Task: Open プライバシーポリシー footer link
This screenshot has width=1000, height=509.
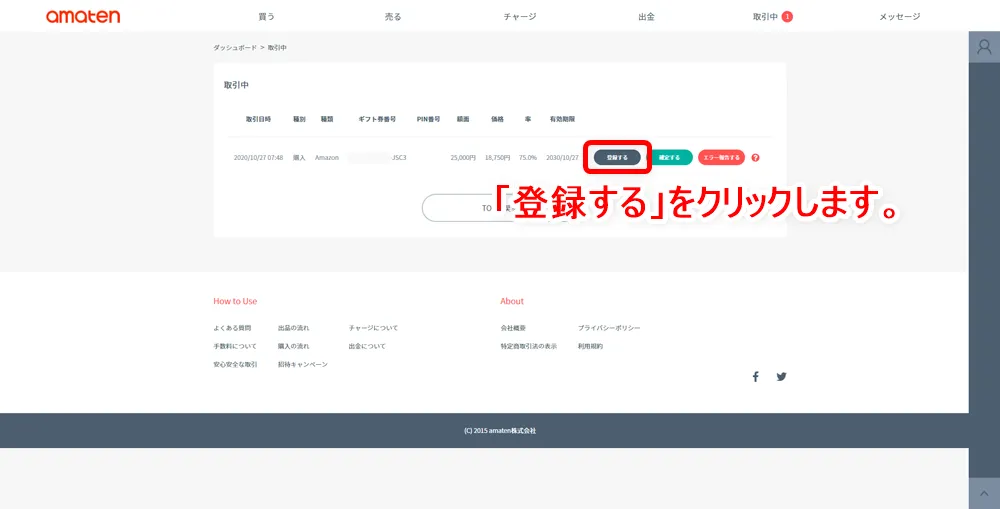Action: pyautogui.click(x=609, y=328)
